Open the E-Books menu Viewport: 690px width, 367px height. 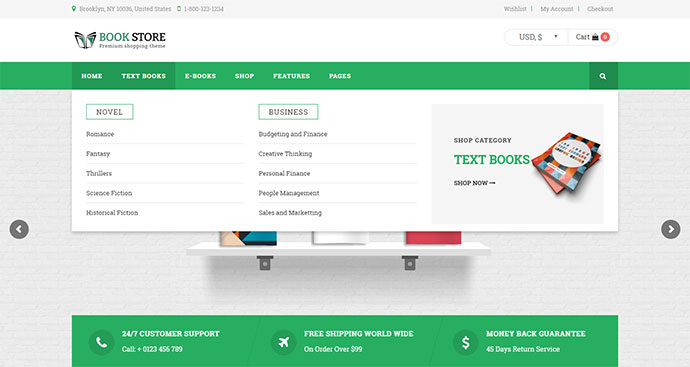(200, 76)
